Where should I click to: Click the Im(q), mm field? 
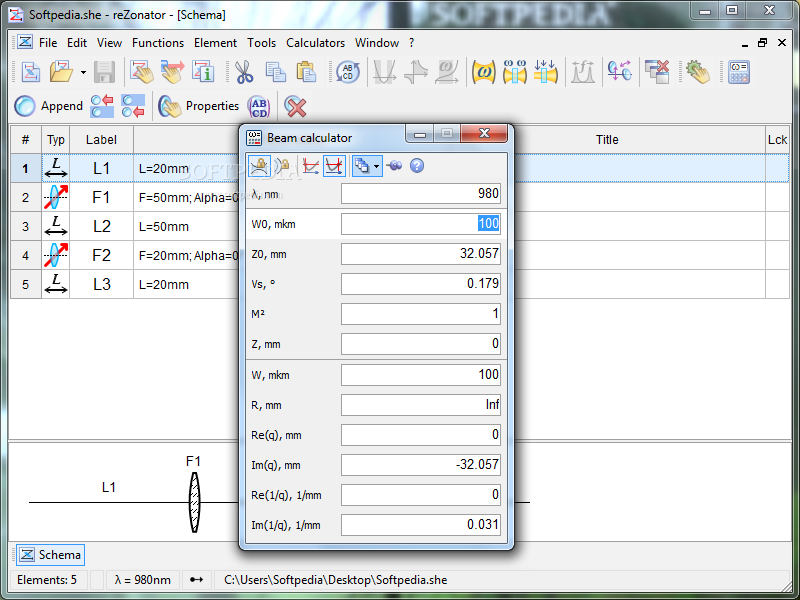[421, 465]
